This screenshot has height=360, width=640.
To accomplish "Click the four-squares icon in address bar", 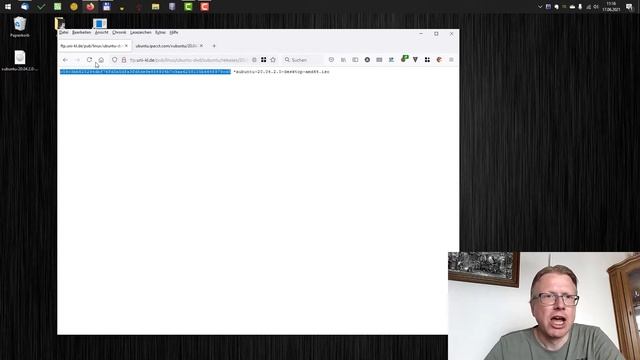I will 264,60.
